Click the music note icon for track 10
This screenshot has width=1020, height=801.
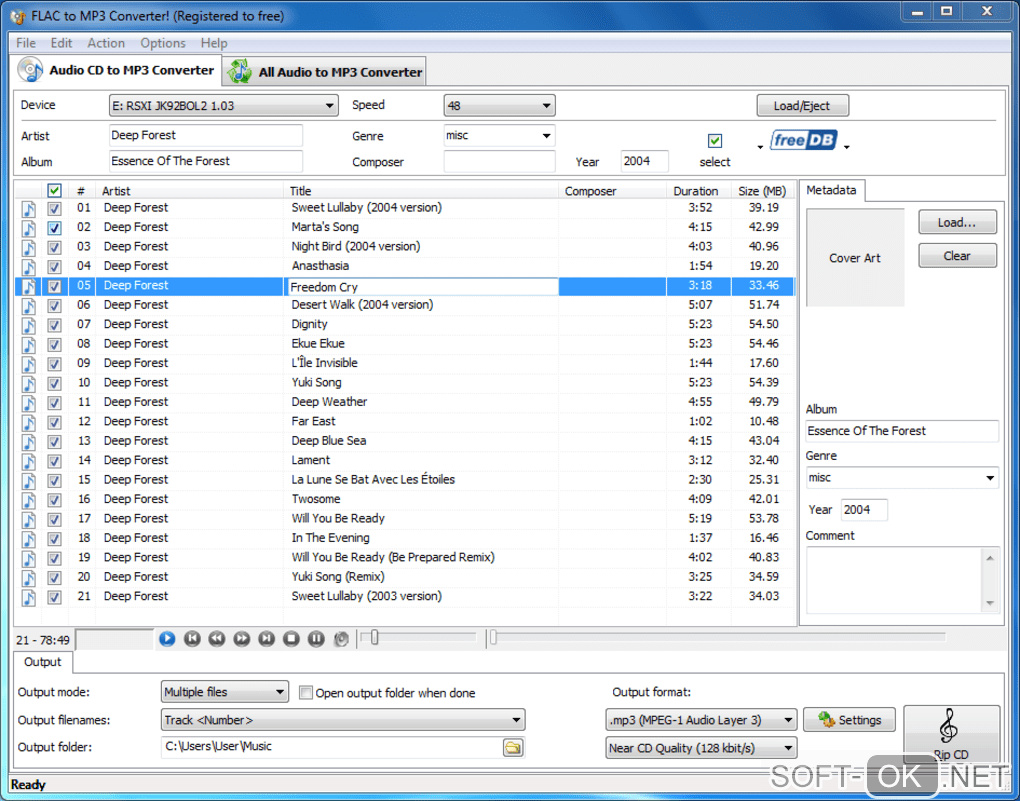[29, 383]
